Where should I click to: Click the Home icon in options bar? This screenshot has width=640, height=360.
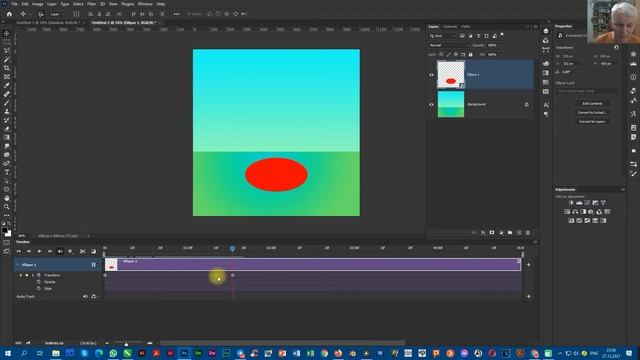coord(9,14)
